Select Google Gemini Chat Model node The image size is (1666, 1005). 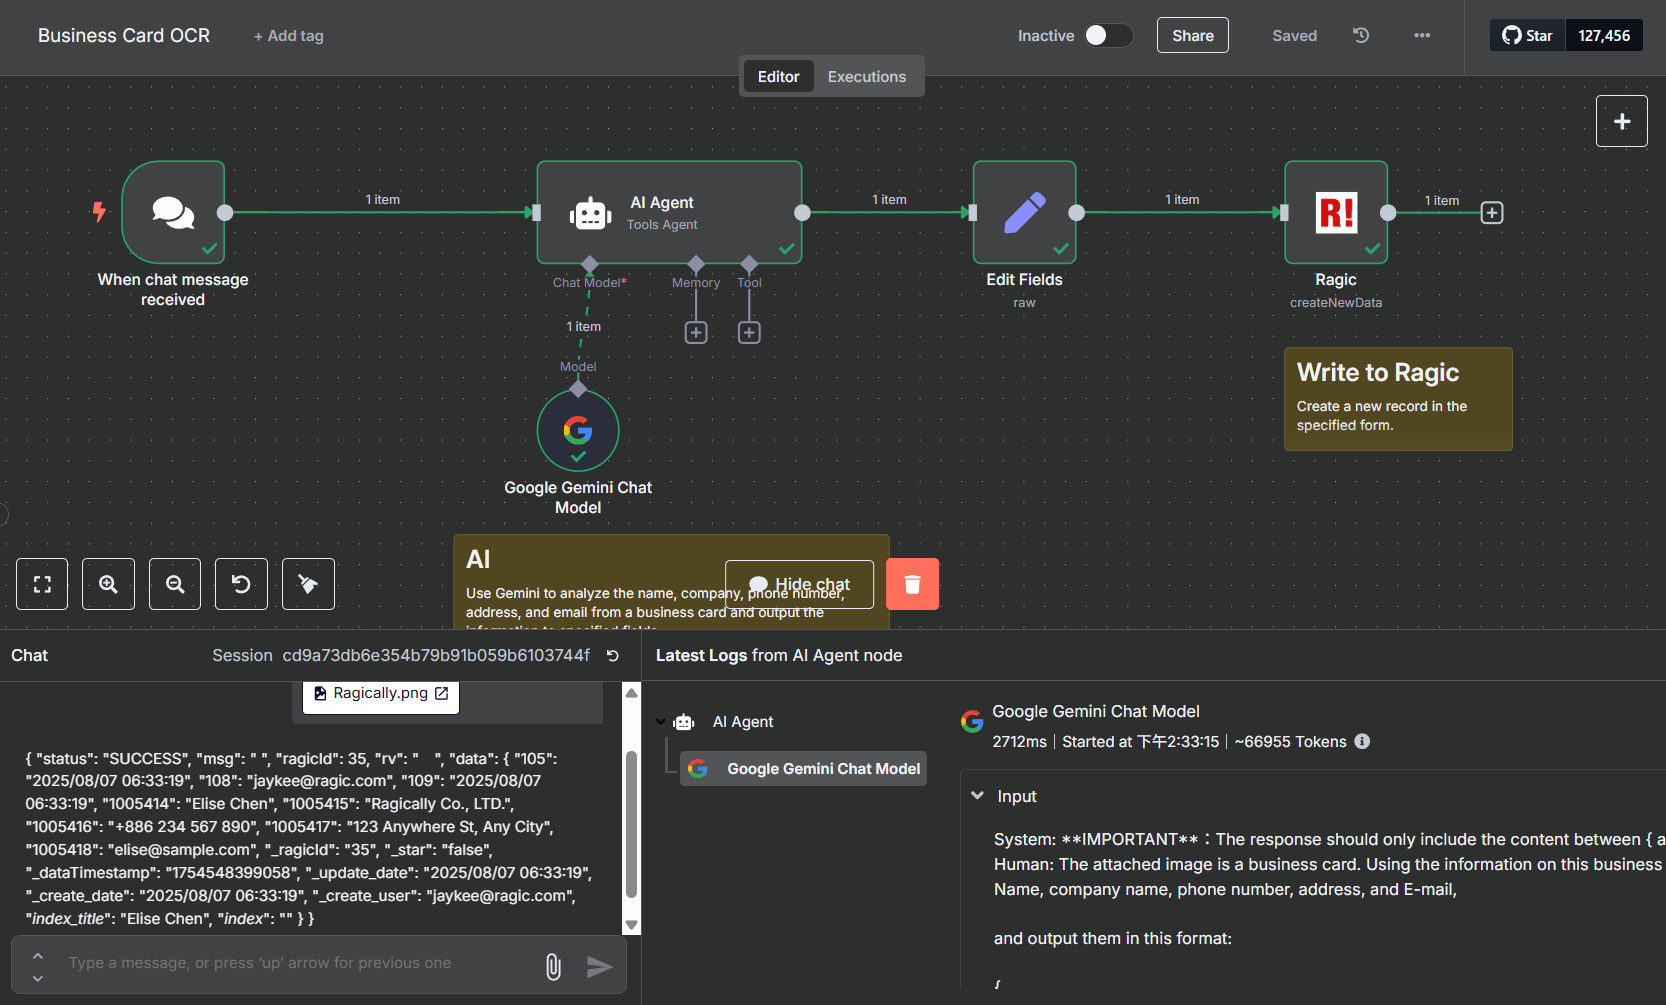[x=578, y=430]
